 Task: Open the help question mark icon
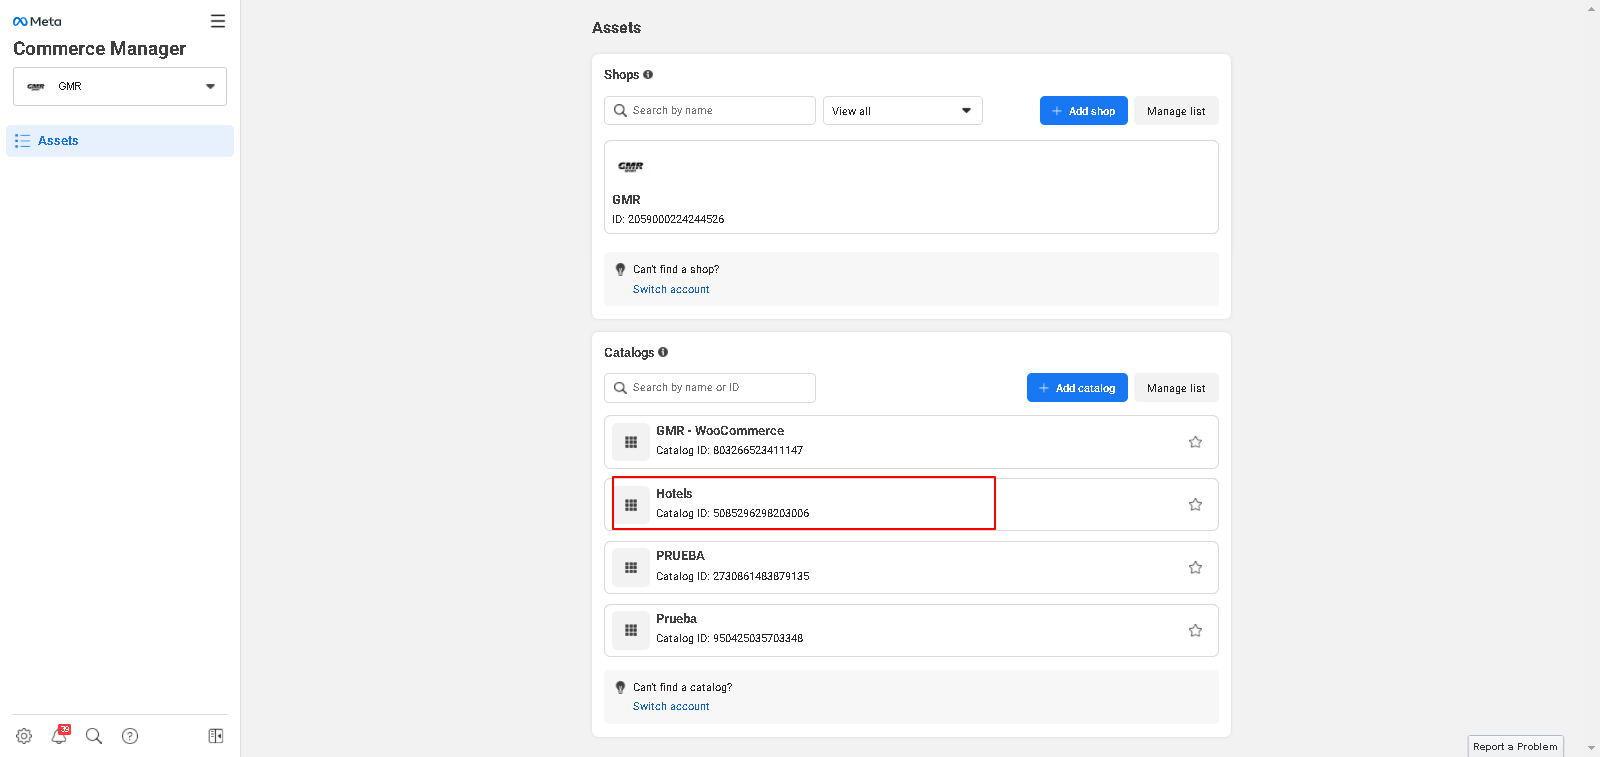point(130,736)
